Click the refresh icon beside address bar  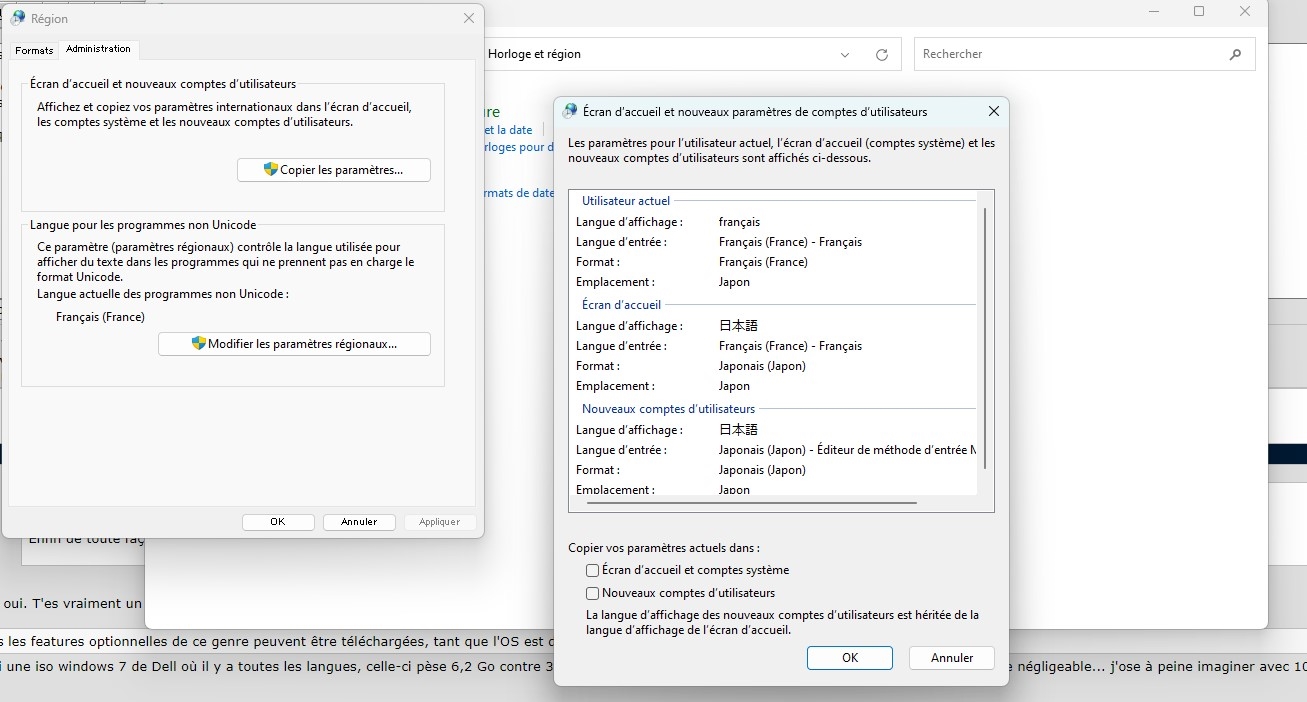[x=881, y=55]
